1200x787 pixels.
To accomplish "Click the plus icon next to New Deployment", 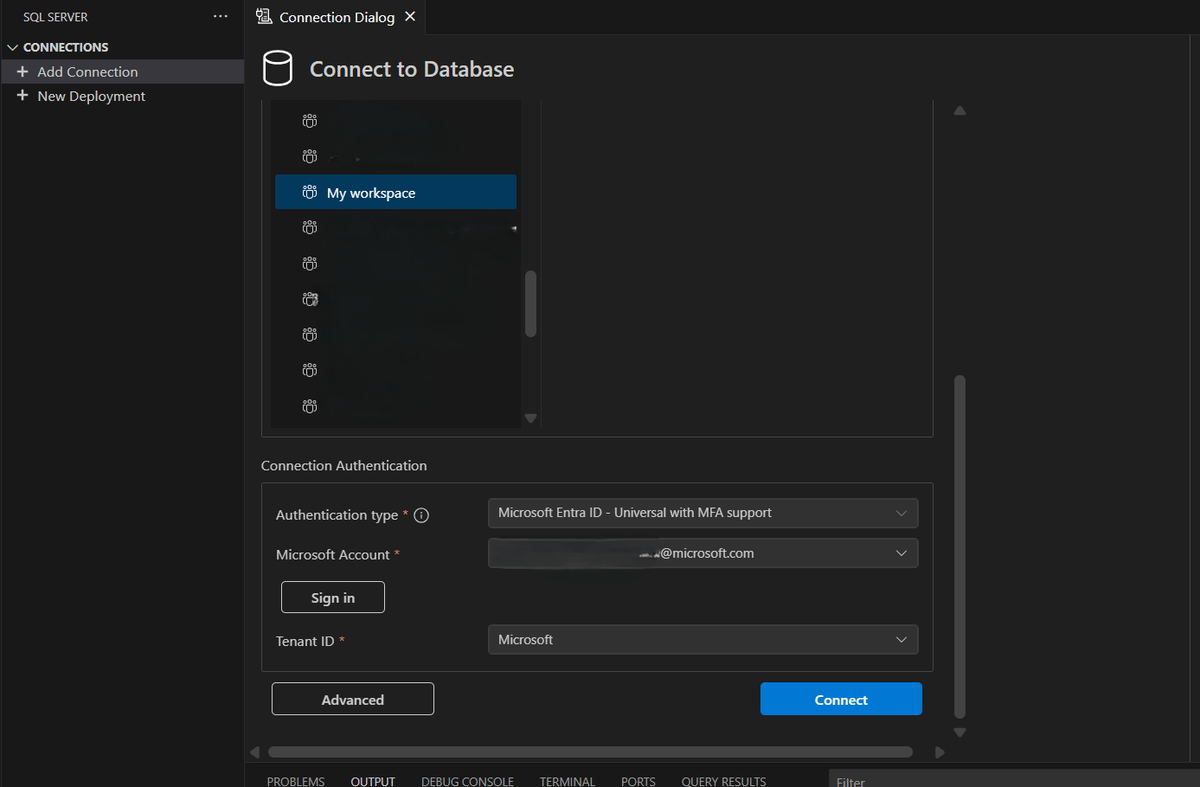I will click(x=22, y=96).
